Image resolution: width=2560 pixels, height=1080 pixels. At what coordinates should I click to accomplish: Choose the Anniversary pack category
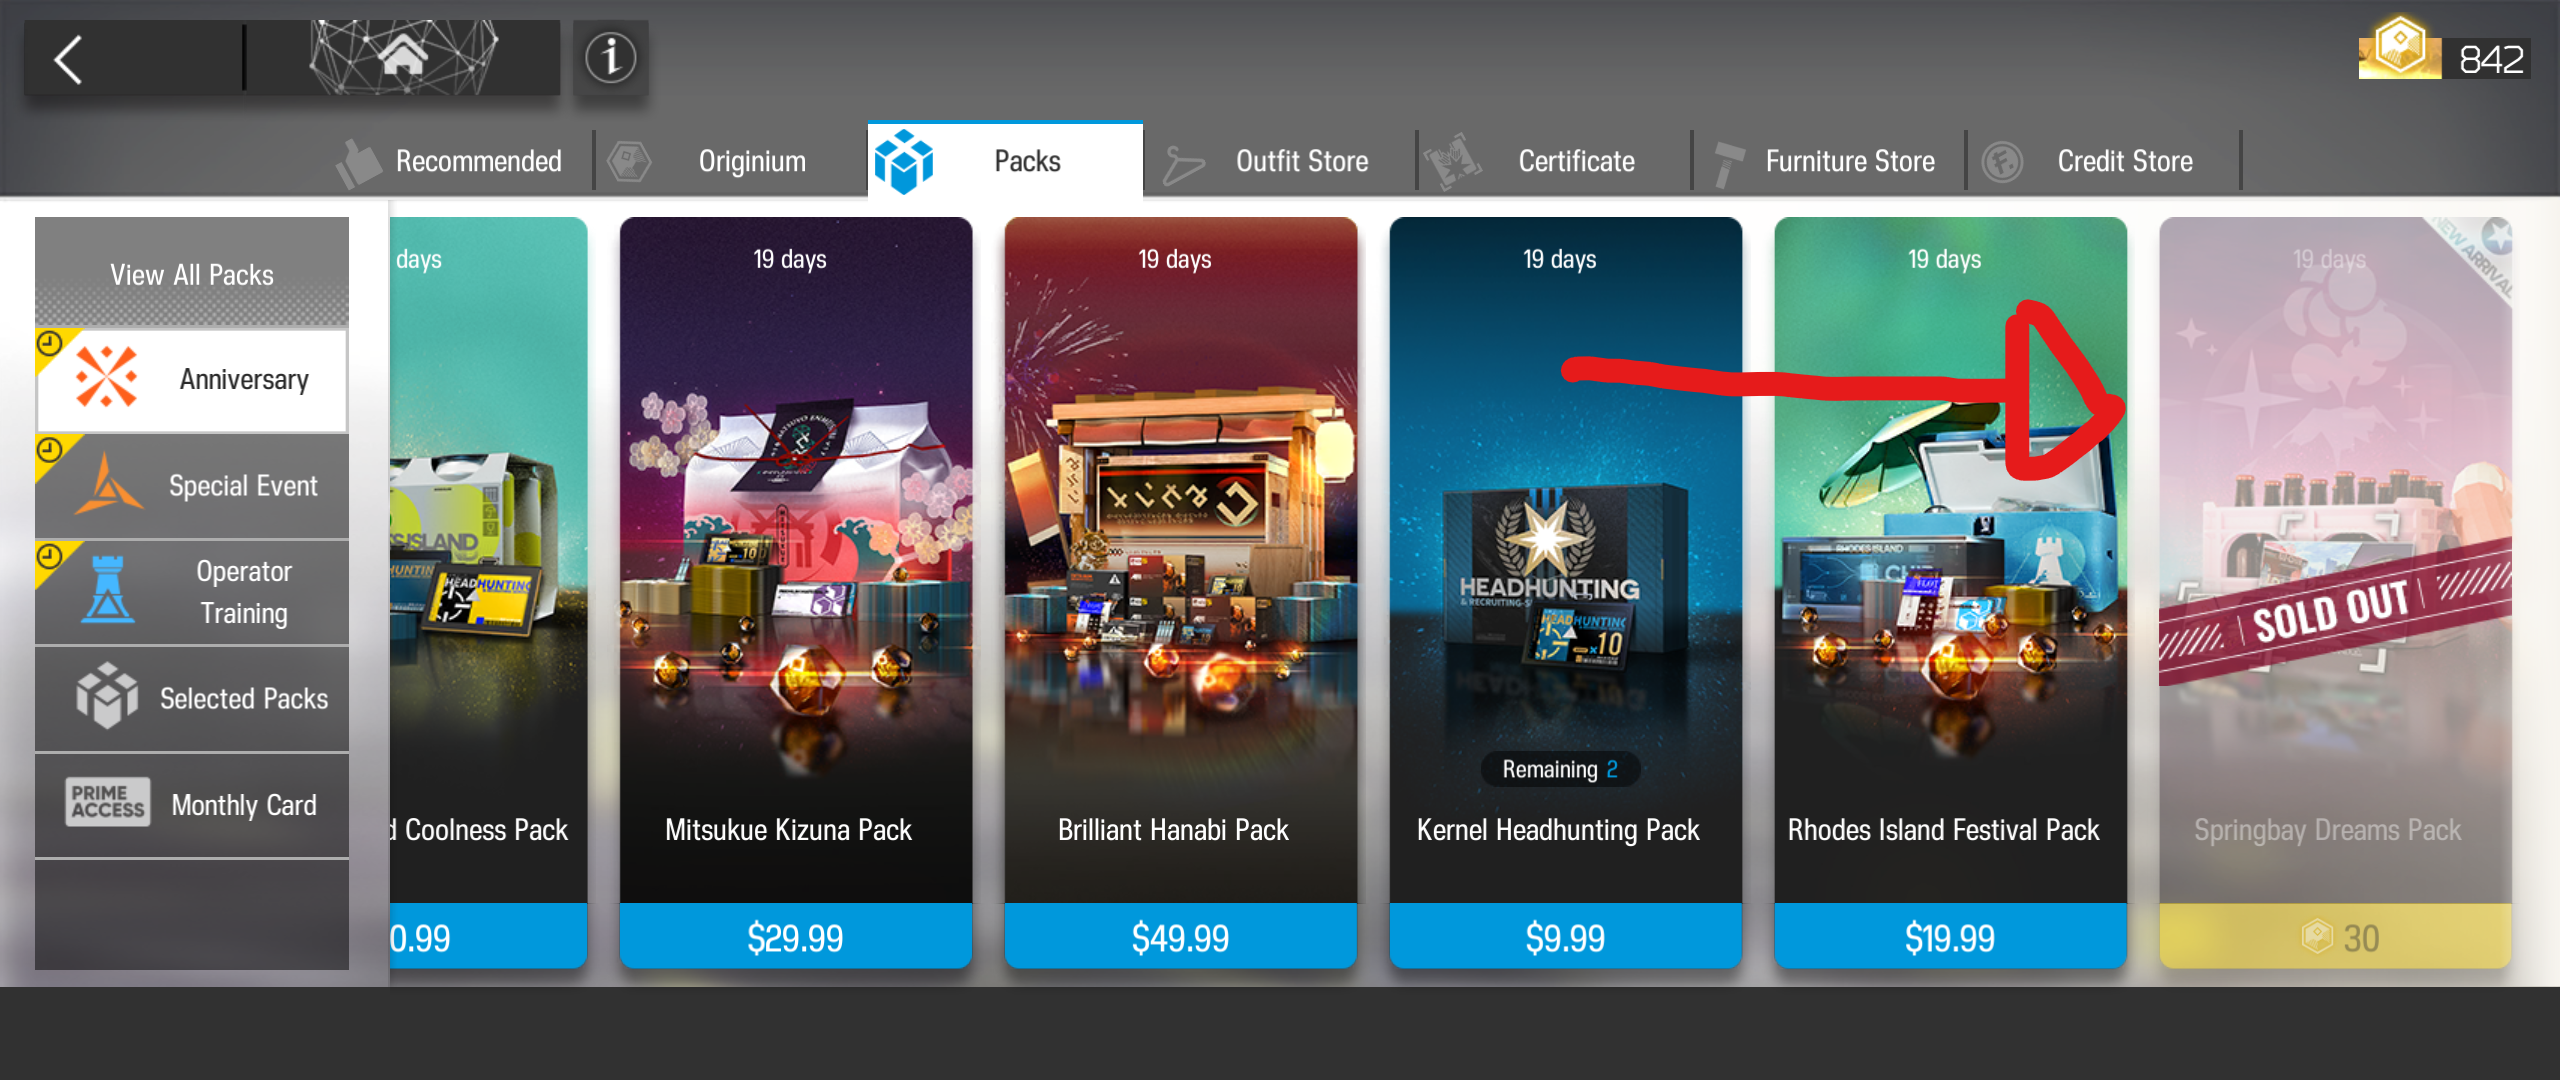tap(192, 380)
